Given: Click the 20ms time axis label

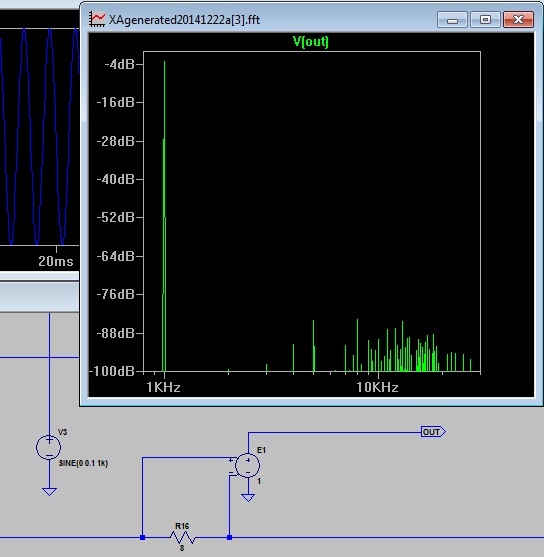Looking at the screenshot, I should pyautogui.click(x=55, y=261).
